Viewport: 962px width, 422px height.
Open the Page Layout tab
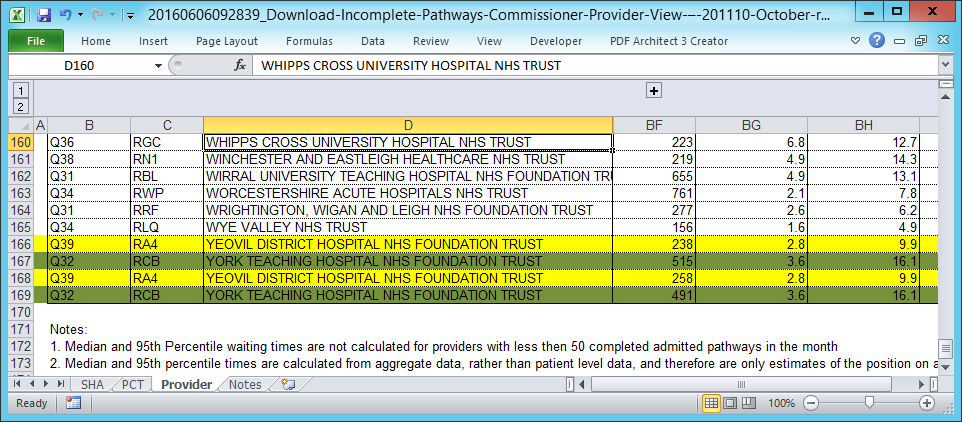pos(227,41)
